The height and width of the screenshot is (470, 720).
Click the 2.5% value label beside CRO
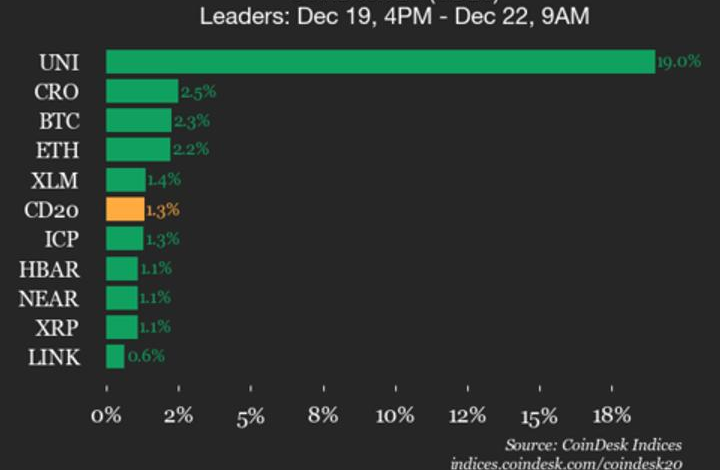[198, 92]
